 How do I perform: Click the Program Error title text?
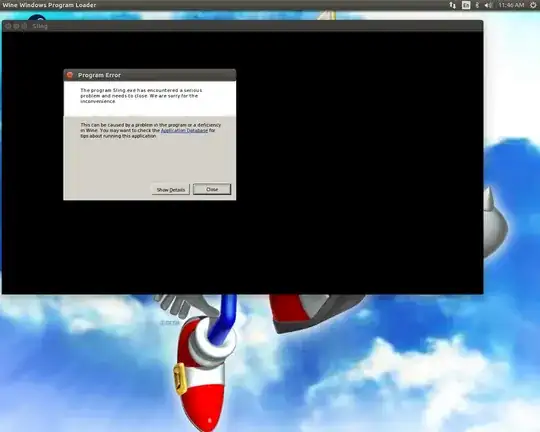[x=99, y=75]
